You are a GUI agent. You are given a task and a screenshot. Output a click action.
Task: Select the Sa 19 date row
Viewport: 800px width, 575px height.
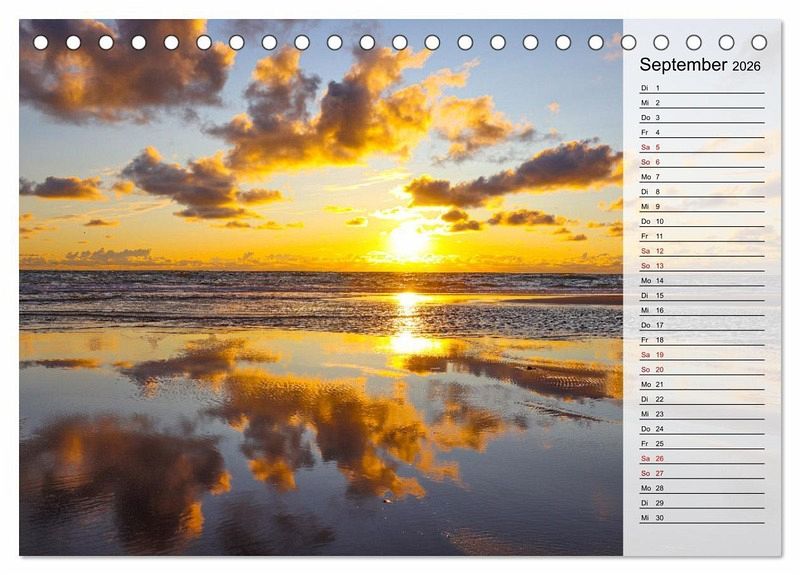tap(701, 355)
